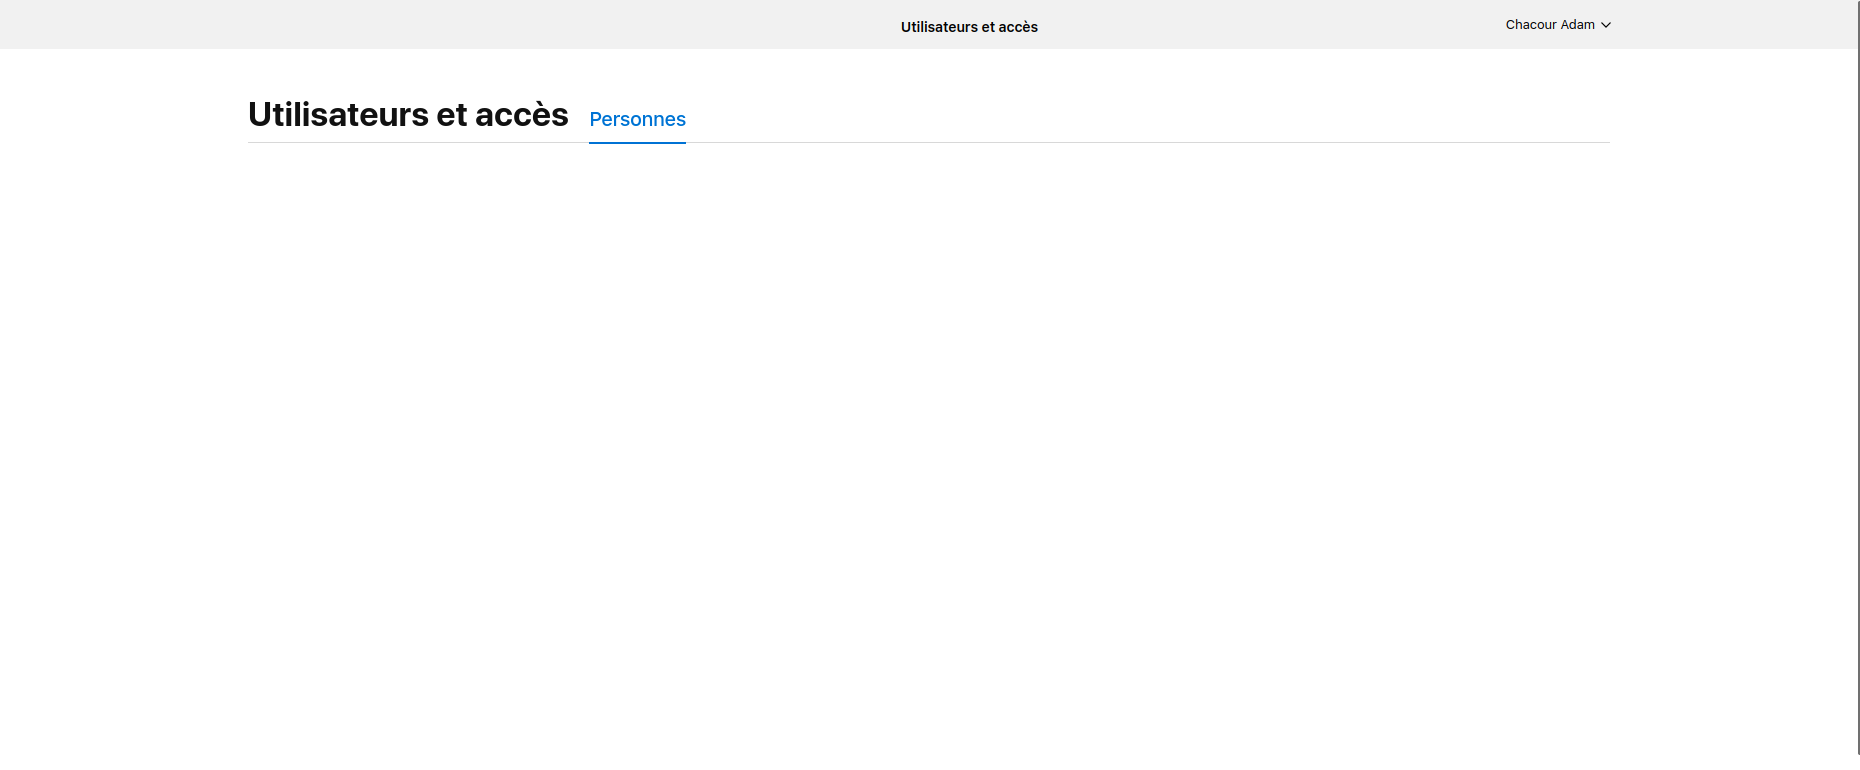Show account options via downward chevron
Image resolution: width=1860 pixels, height=770 pixels.
point(1606,25)
